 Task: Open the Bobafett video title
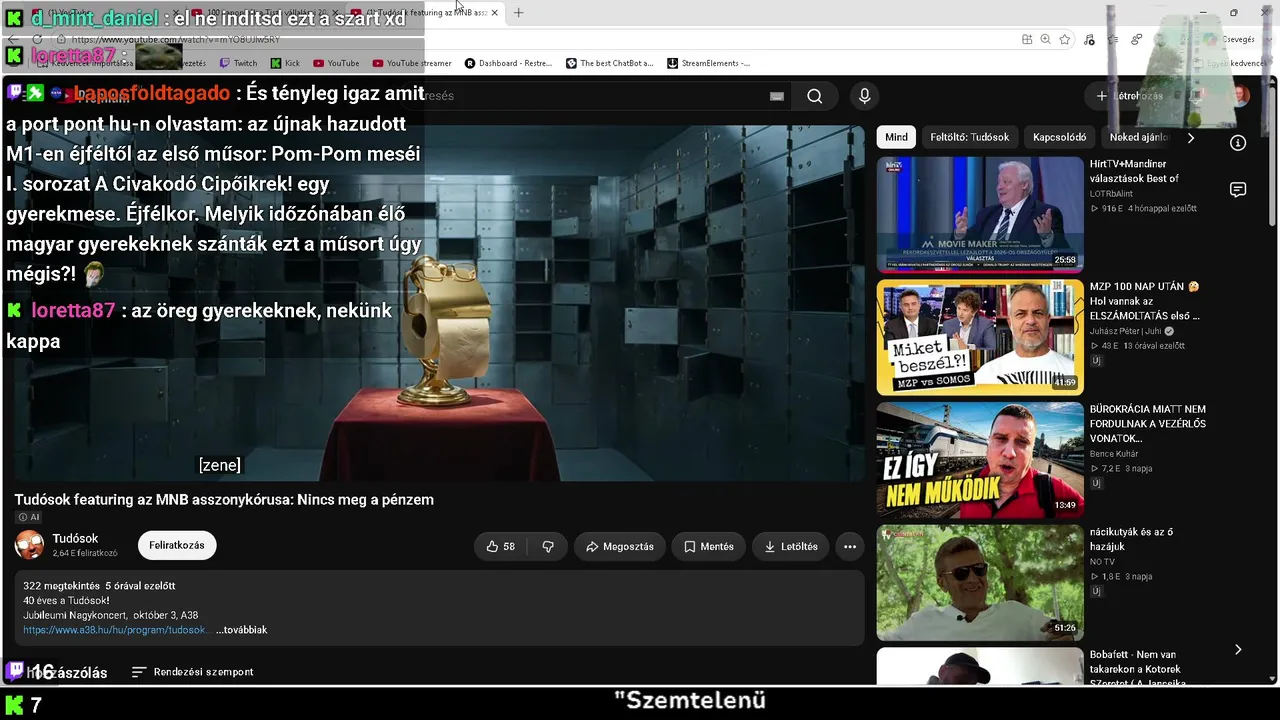tap(1136, 669)
